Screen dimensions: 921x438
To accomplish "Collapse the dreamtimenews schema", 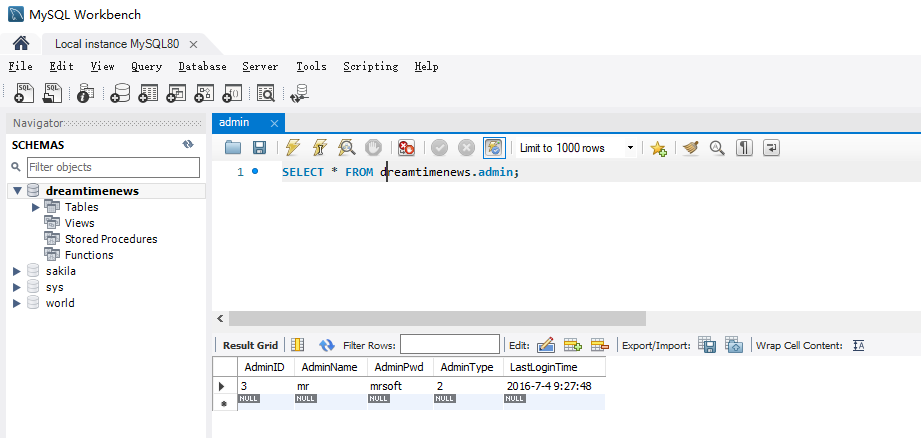I will point(16,191).
